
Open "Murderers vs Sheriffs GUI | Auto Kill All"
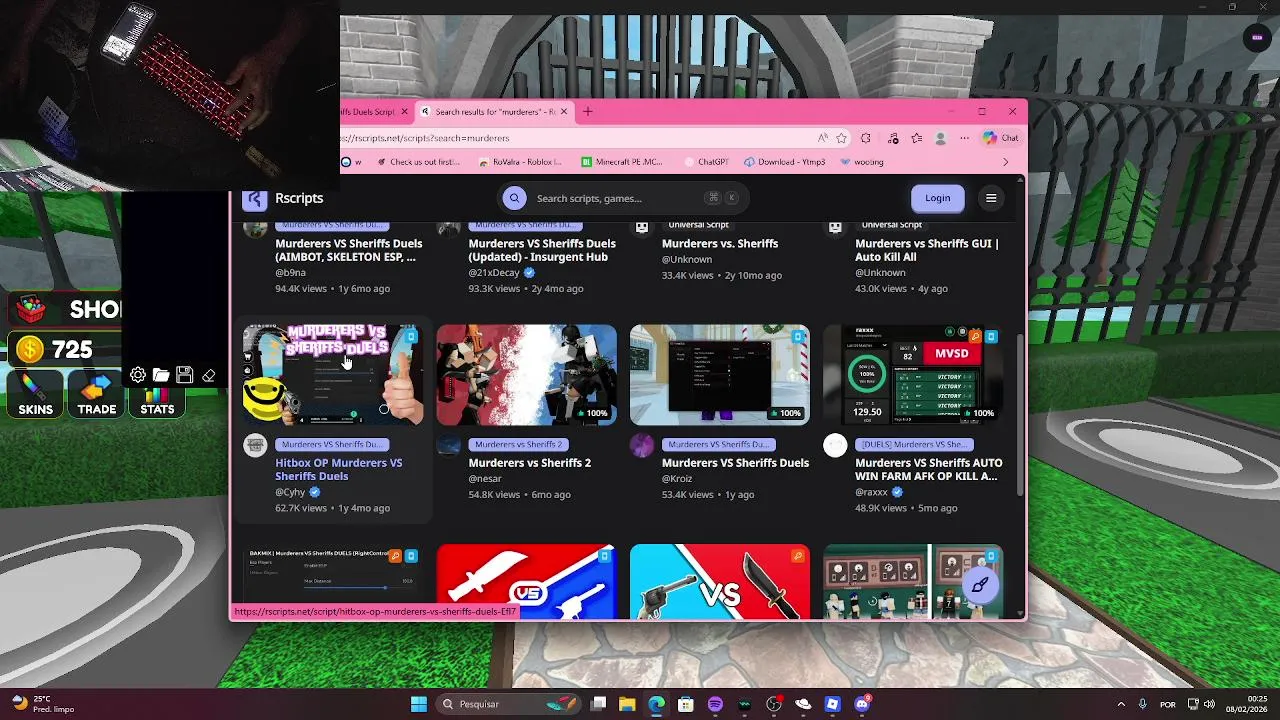pyautogui.click(x=927, y=250)
